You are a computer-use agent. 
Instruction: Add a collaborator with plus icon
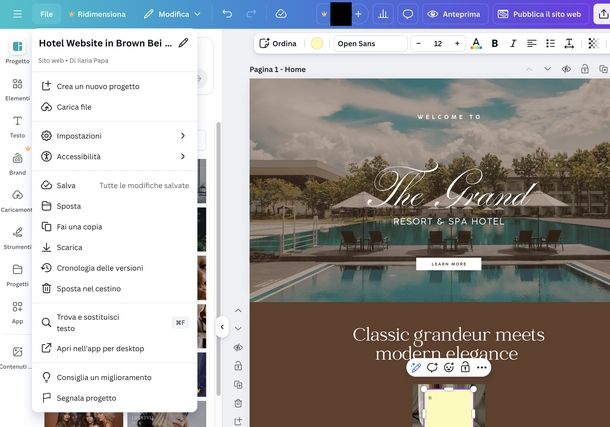[358, 14]
